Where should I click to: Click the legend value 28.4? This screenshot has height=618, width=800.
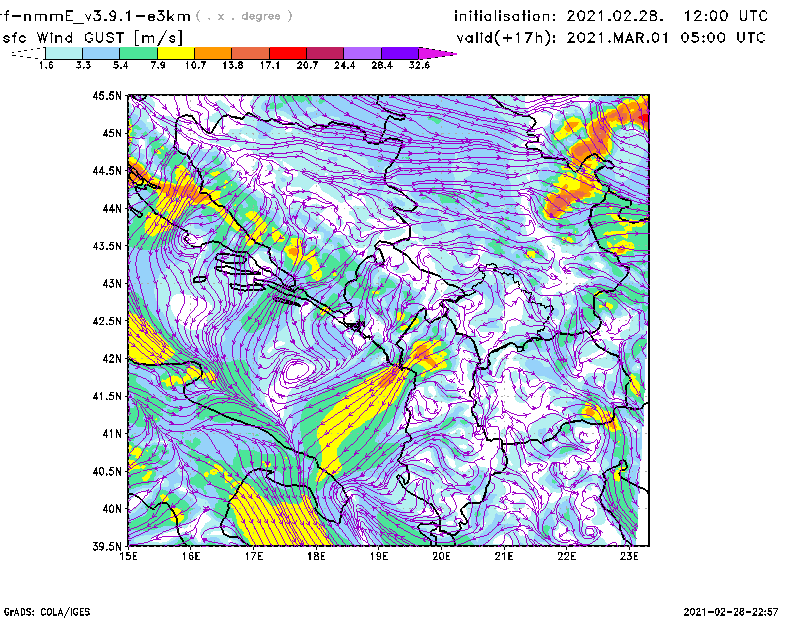(x=382, y=65)
